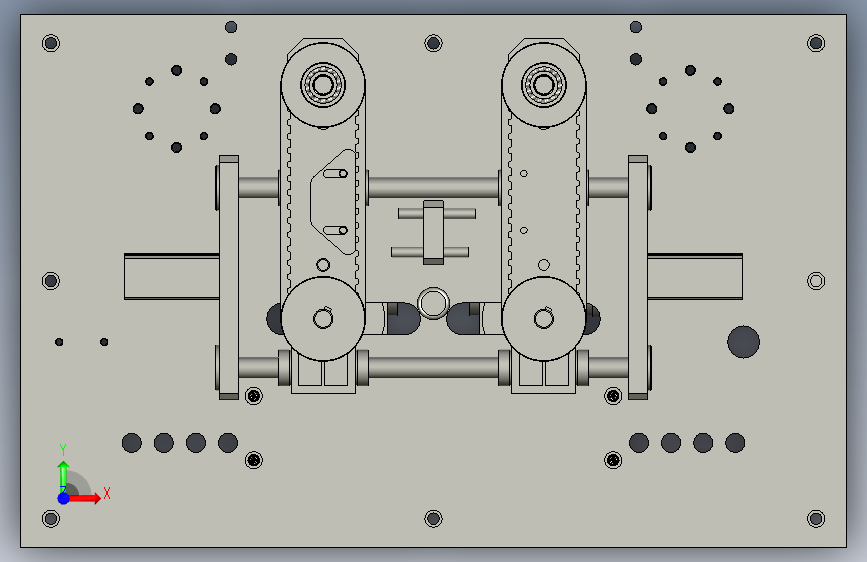Viewport: 867px width, 562px height.
Task: Click the green Y axis arrow of the triad
Action: click(64, 475)
